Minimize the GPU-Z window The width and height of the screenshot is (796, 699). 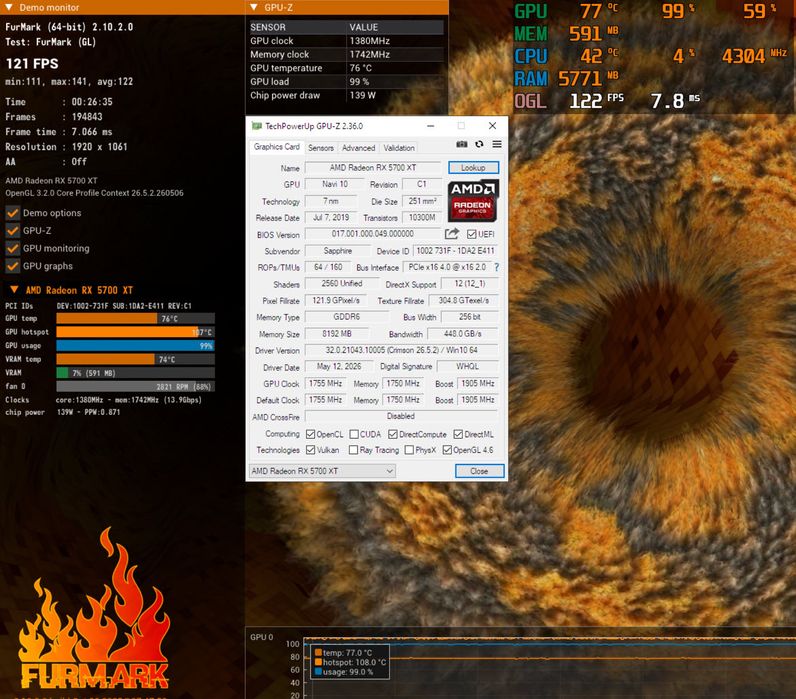click(x=430, y=126)
